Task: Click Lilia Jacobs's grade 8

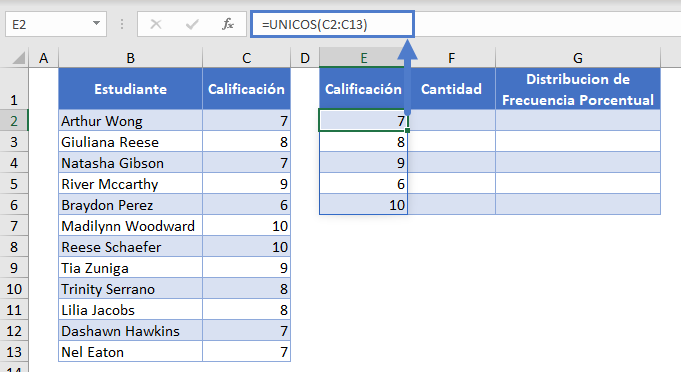Action: [x=246, y=310]
